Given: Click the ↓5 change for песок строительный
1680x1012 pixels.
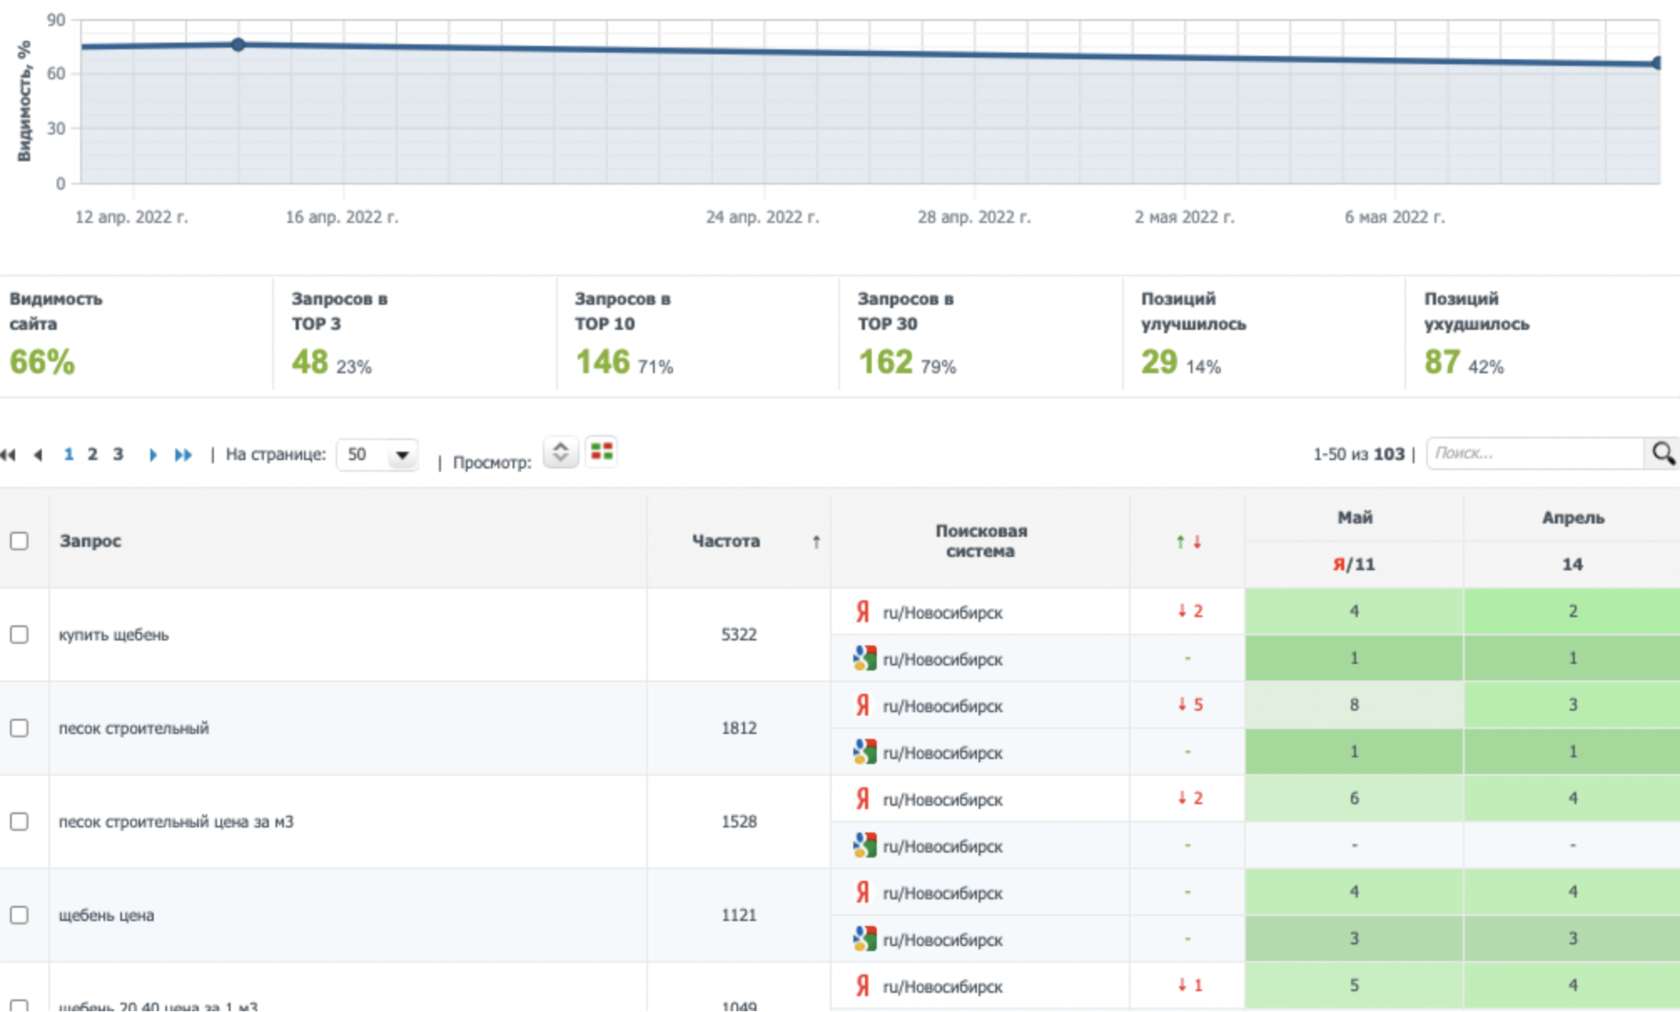Looking at the screenshot, I should point(1190,705).
